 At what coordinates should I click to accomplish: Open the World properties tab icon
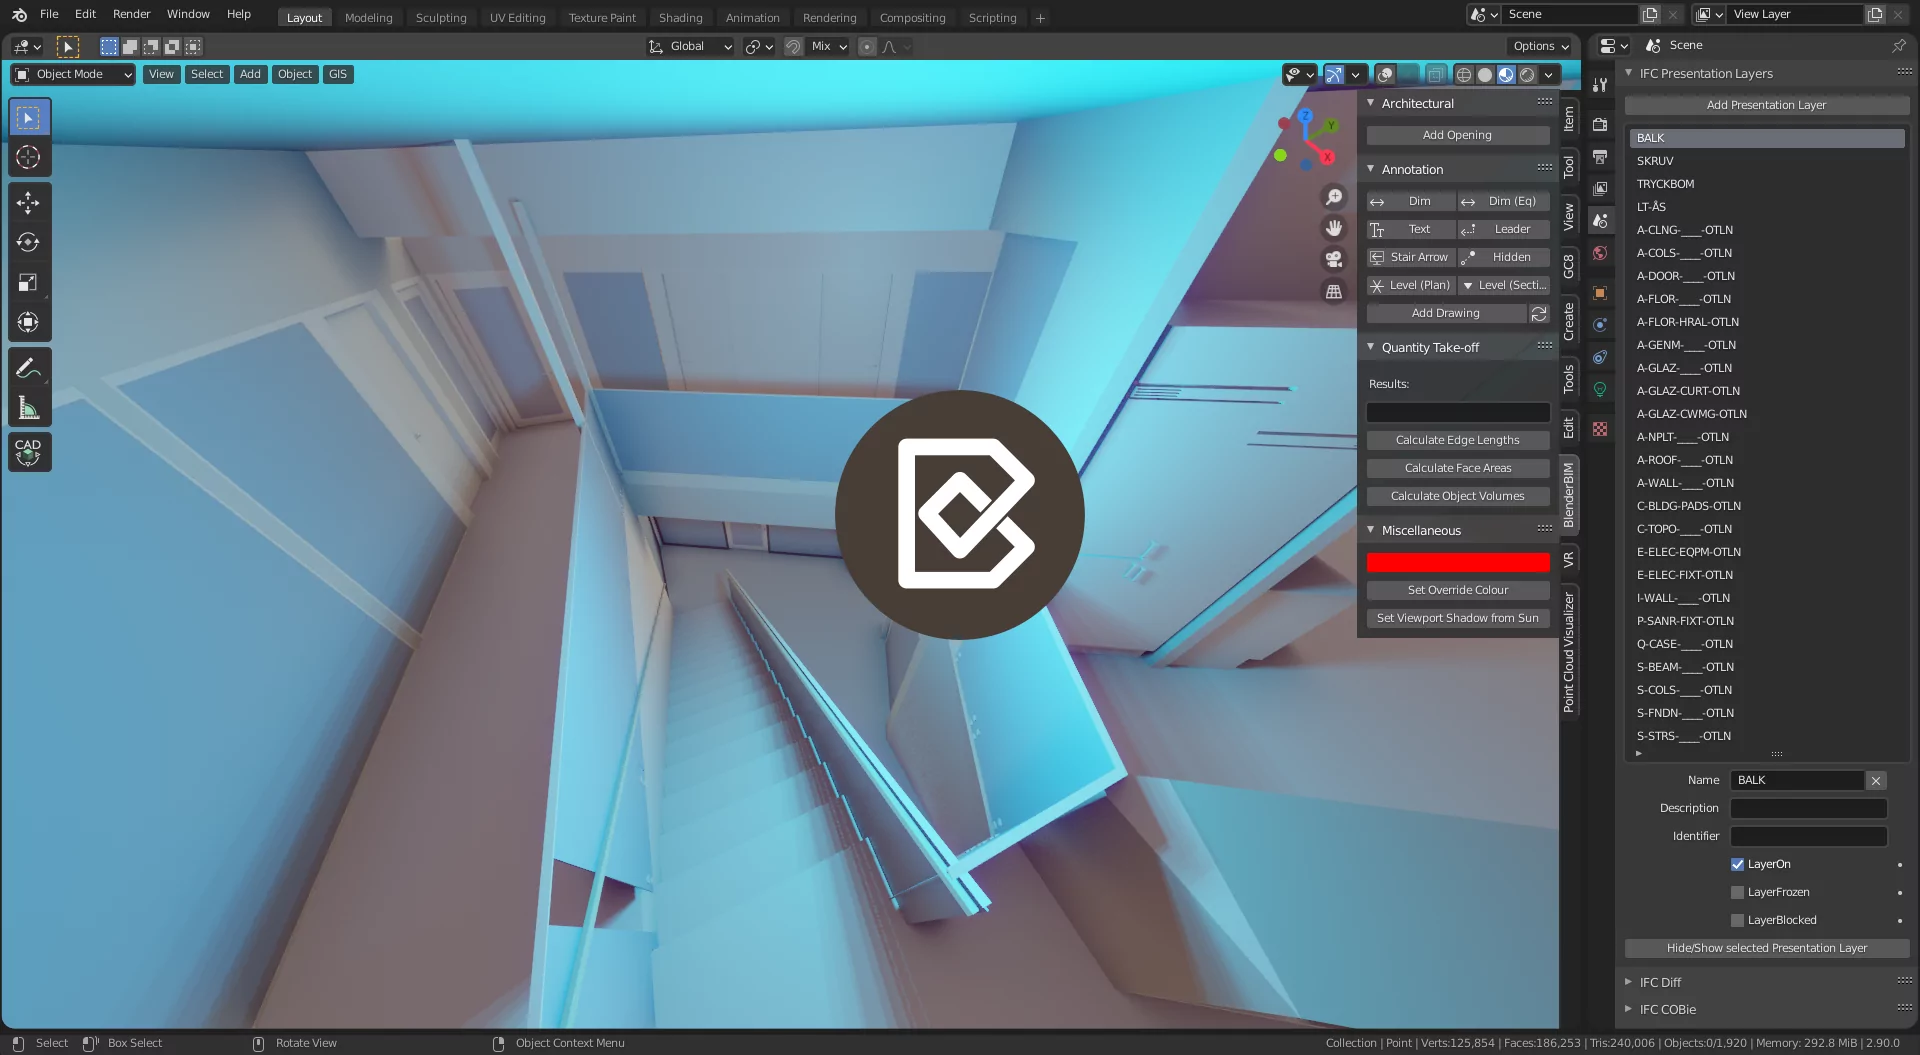click(1600, 253)
